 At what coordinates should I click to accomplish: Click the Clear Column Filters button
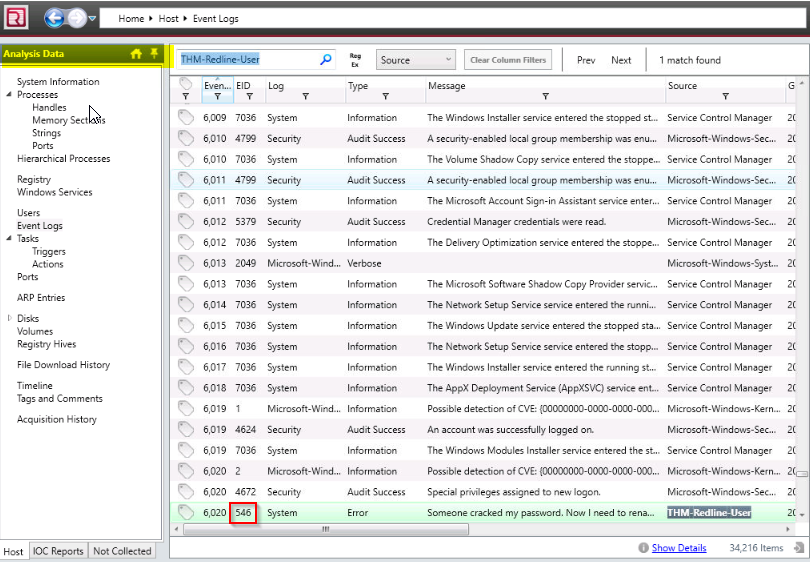click(x=508, y=60)
